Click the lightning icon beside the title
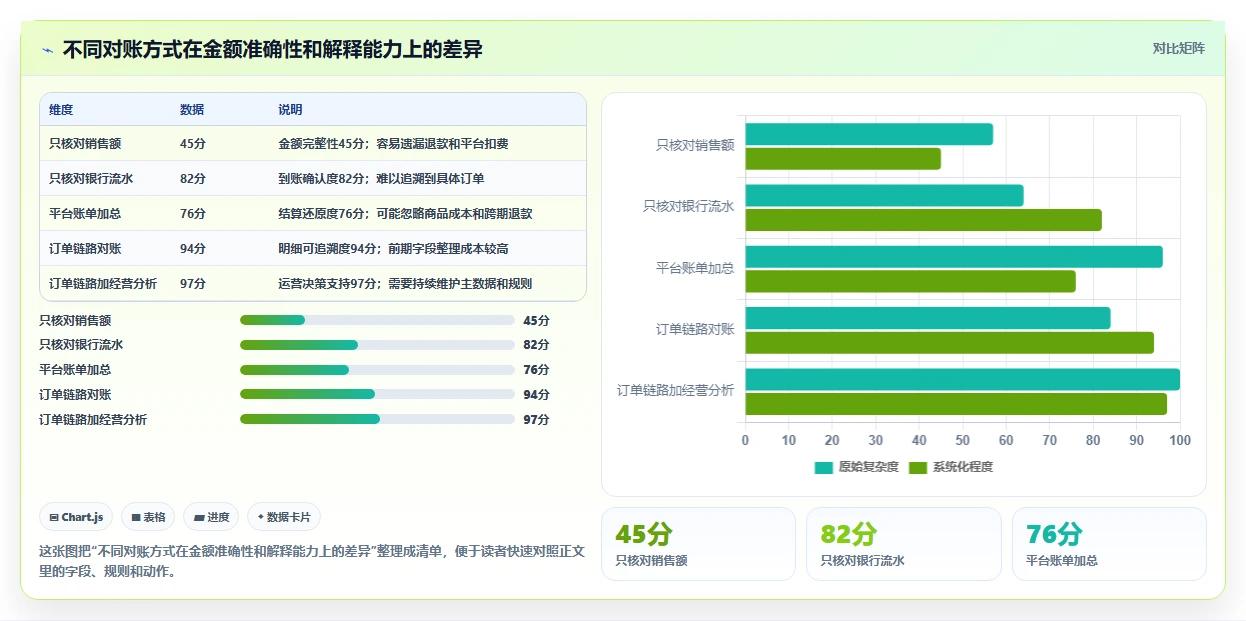The image size is (1246, 621). click(x=47, y=50)
